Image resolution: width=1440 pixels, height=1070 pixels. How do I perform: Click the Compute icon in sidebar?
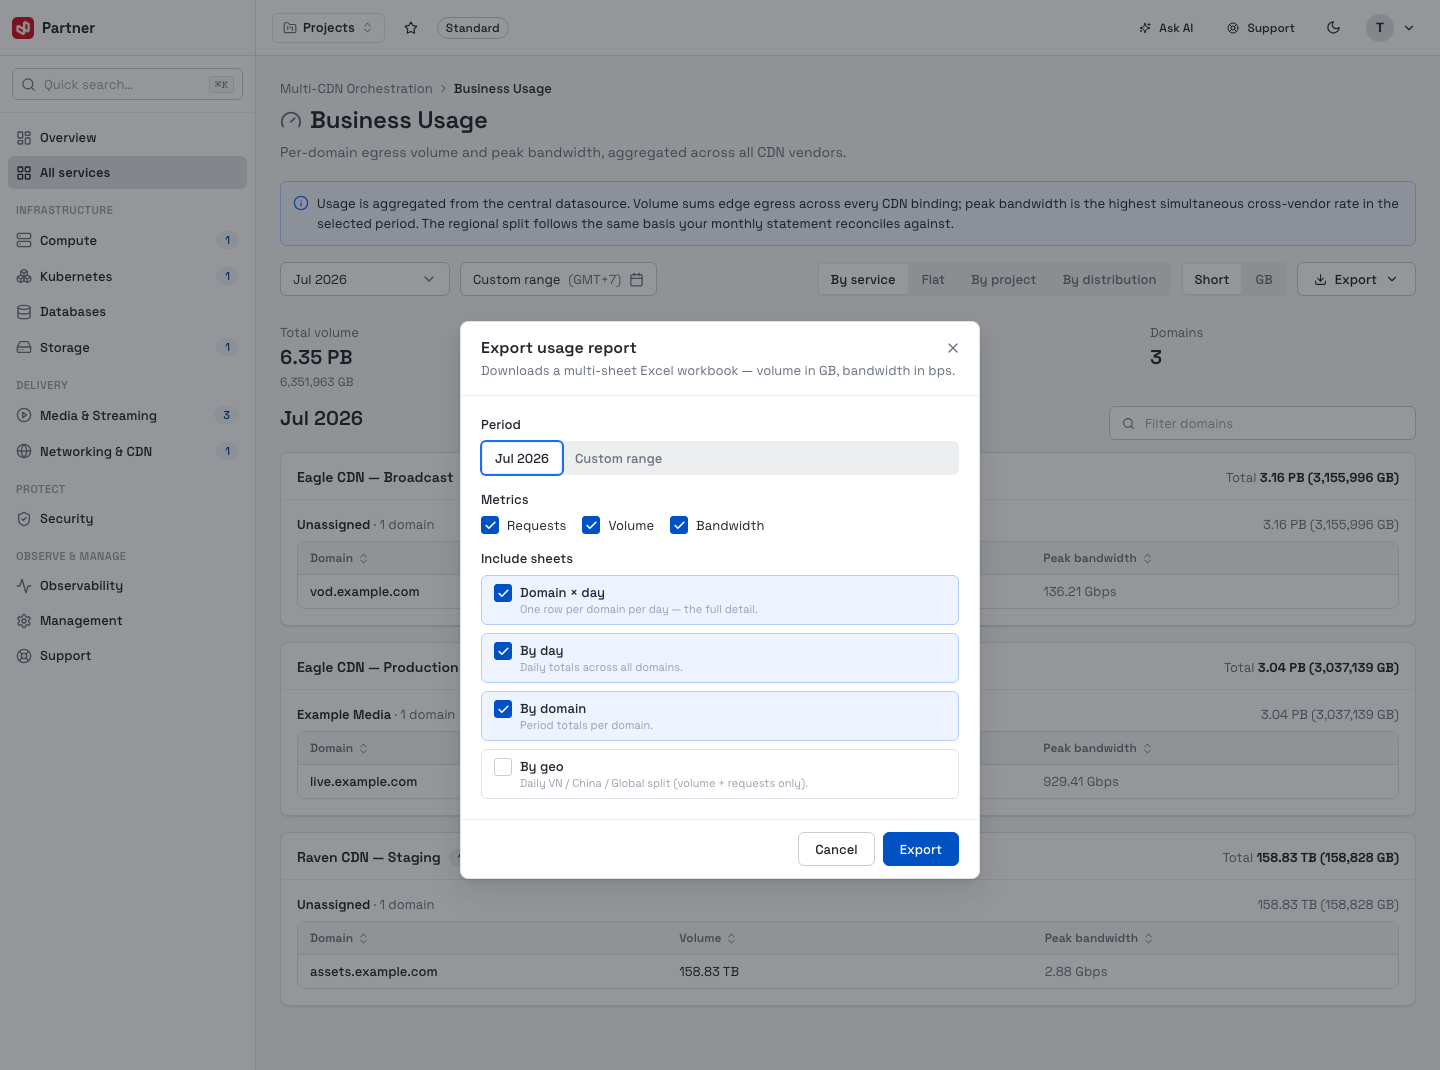click(x=24, y=241)
